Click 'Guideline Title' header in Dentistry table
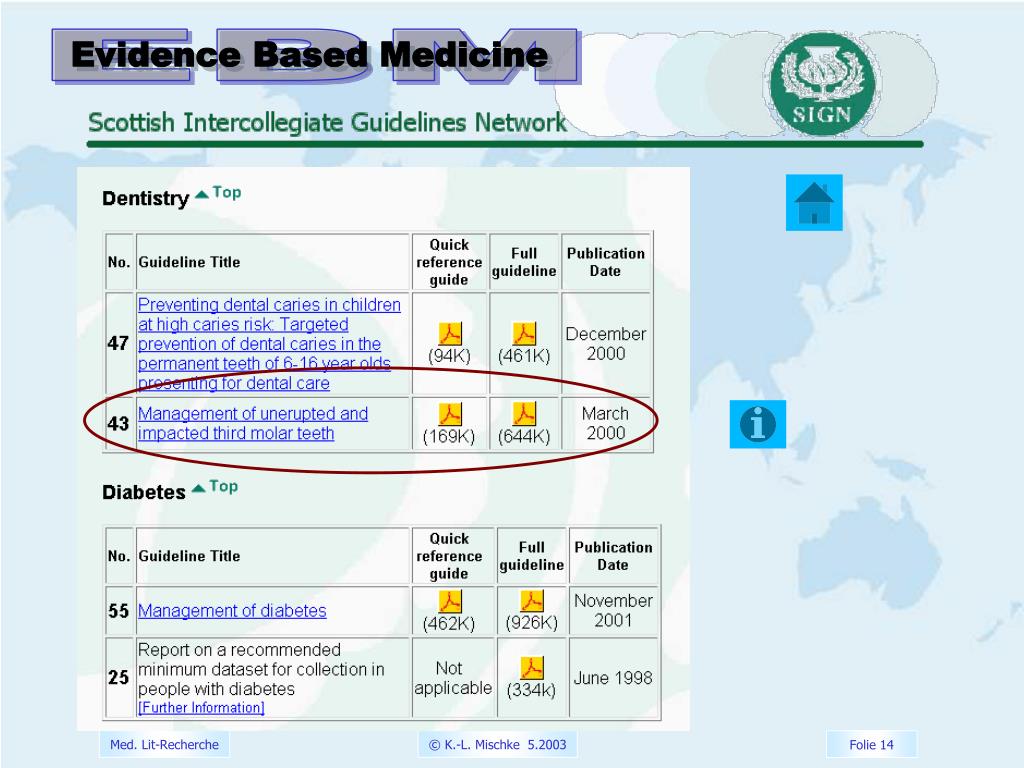Image resolution: width=1024 pixels, height=768 pixels. (189, 262)
